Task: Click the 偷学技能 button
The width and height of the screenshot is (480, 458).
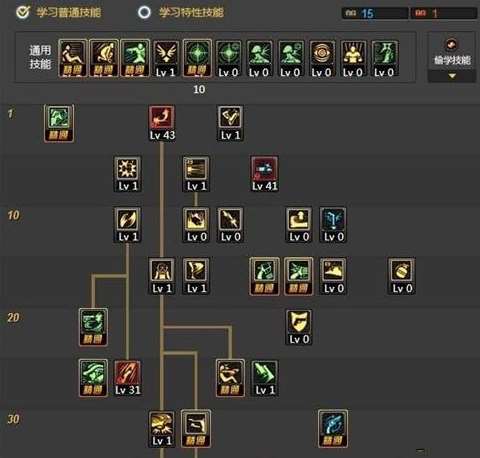Action: [452, 52]
